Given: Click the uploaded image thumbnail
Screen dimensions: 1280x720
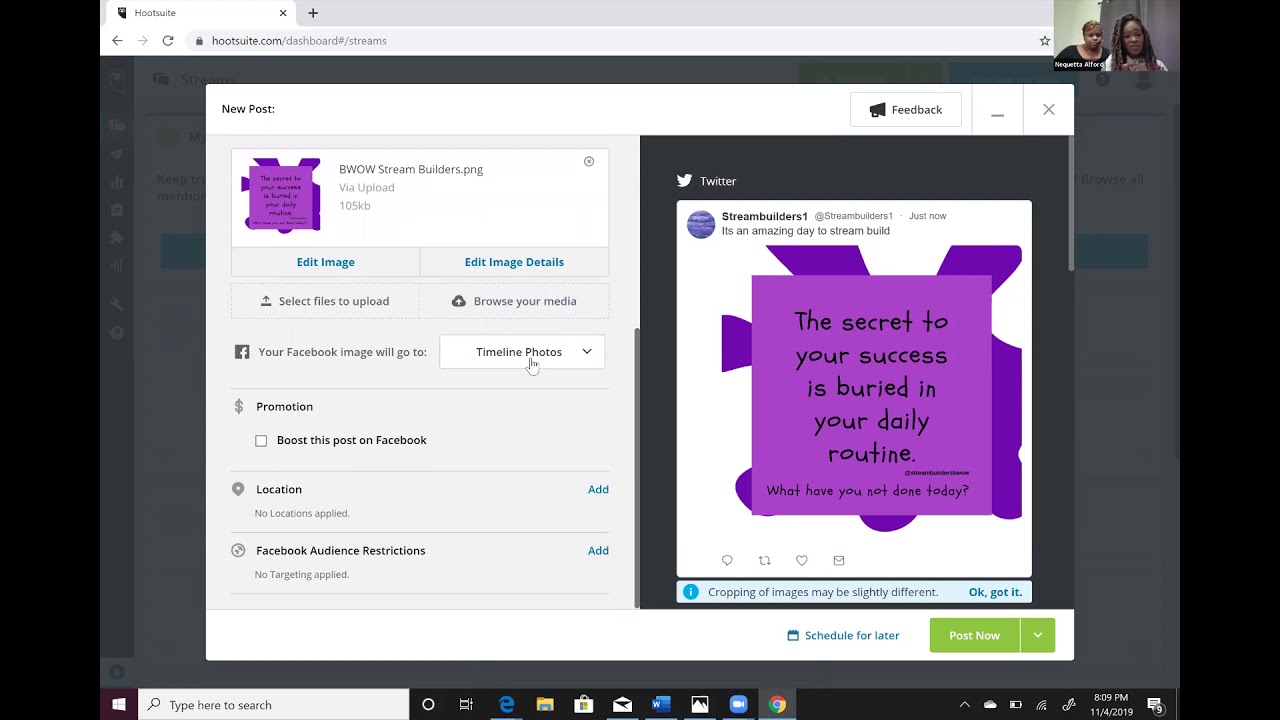Looking at the screenshot, I should click(x=281, y=196).
